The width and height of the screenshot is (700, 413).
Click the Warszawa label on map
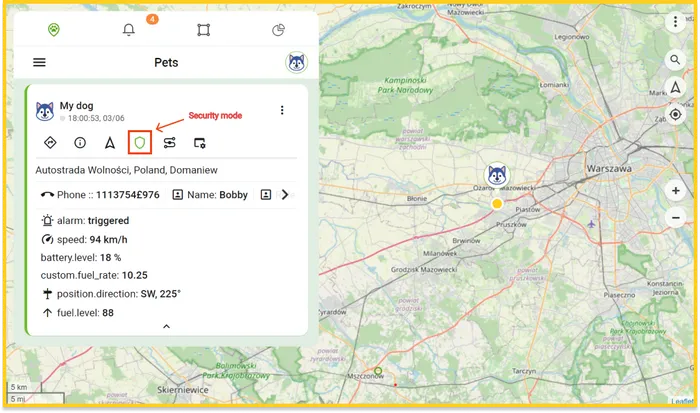coord(609,169)
